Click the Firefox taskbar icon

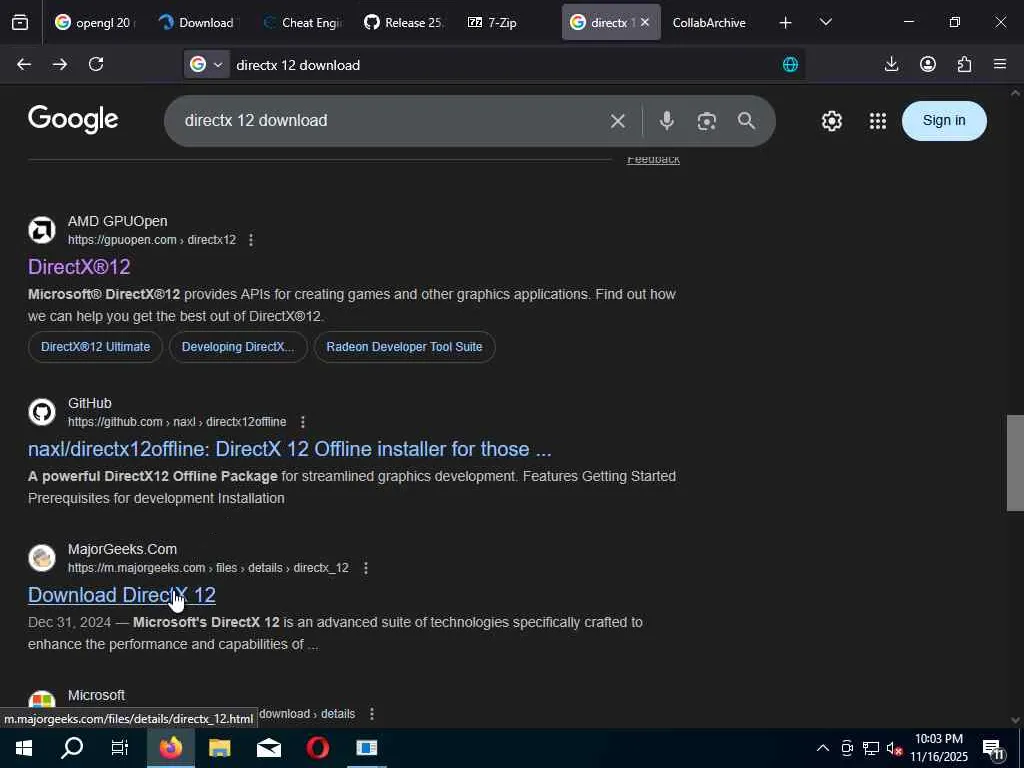tap(170, 748)
